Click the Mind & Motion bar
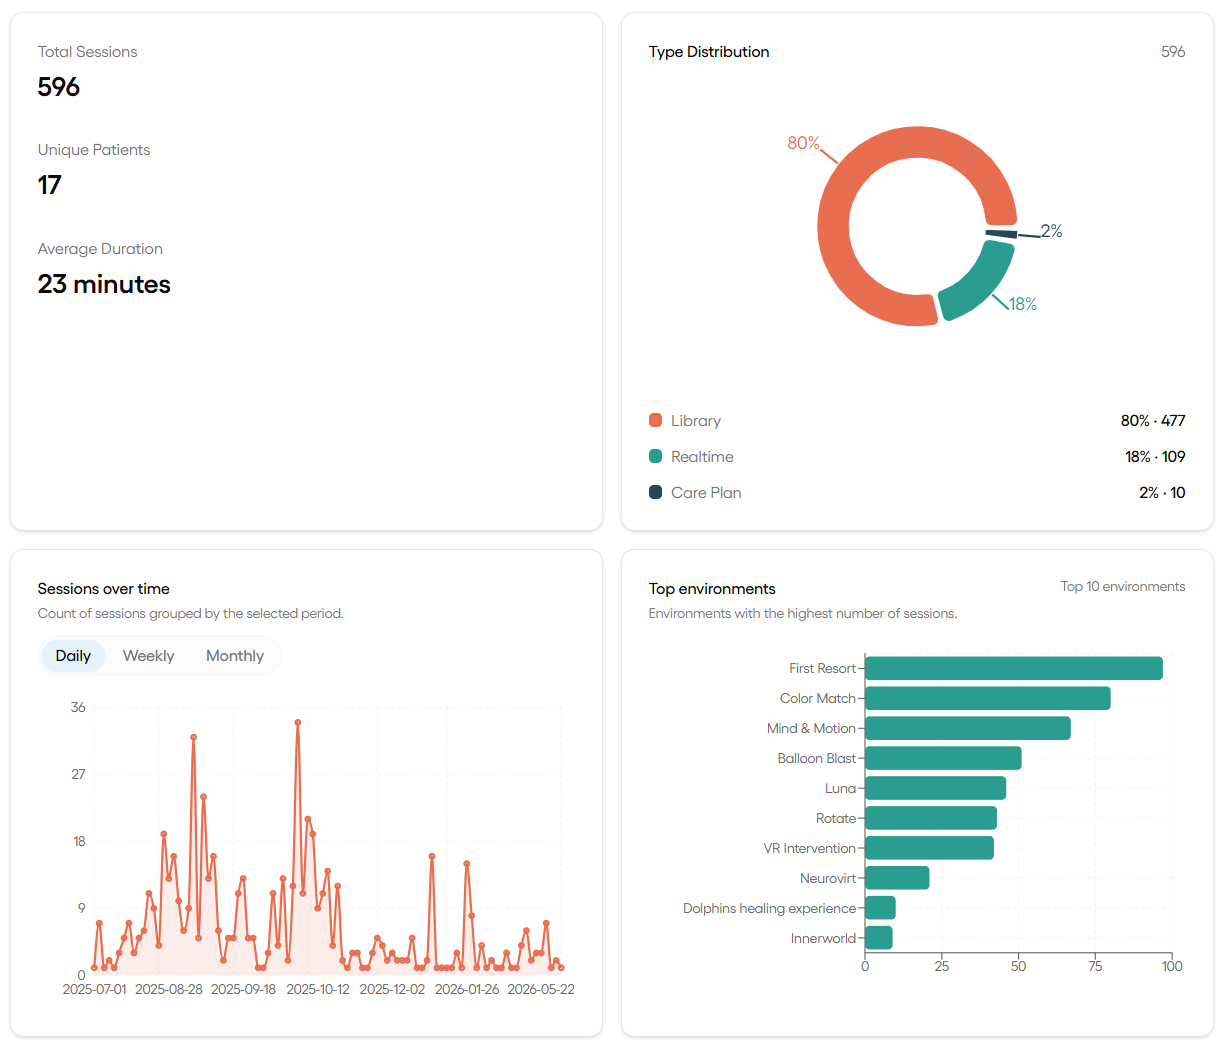1225x1046 pixels. (968, 728)
